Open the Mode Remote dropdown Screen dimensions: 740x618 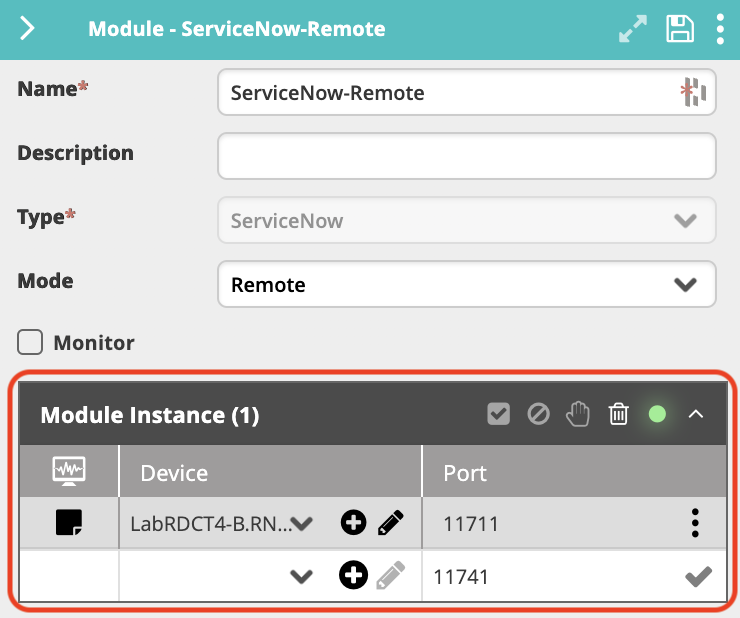point(466,285)
